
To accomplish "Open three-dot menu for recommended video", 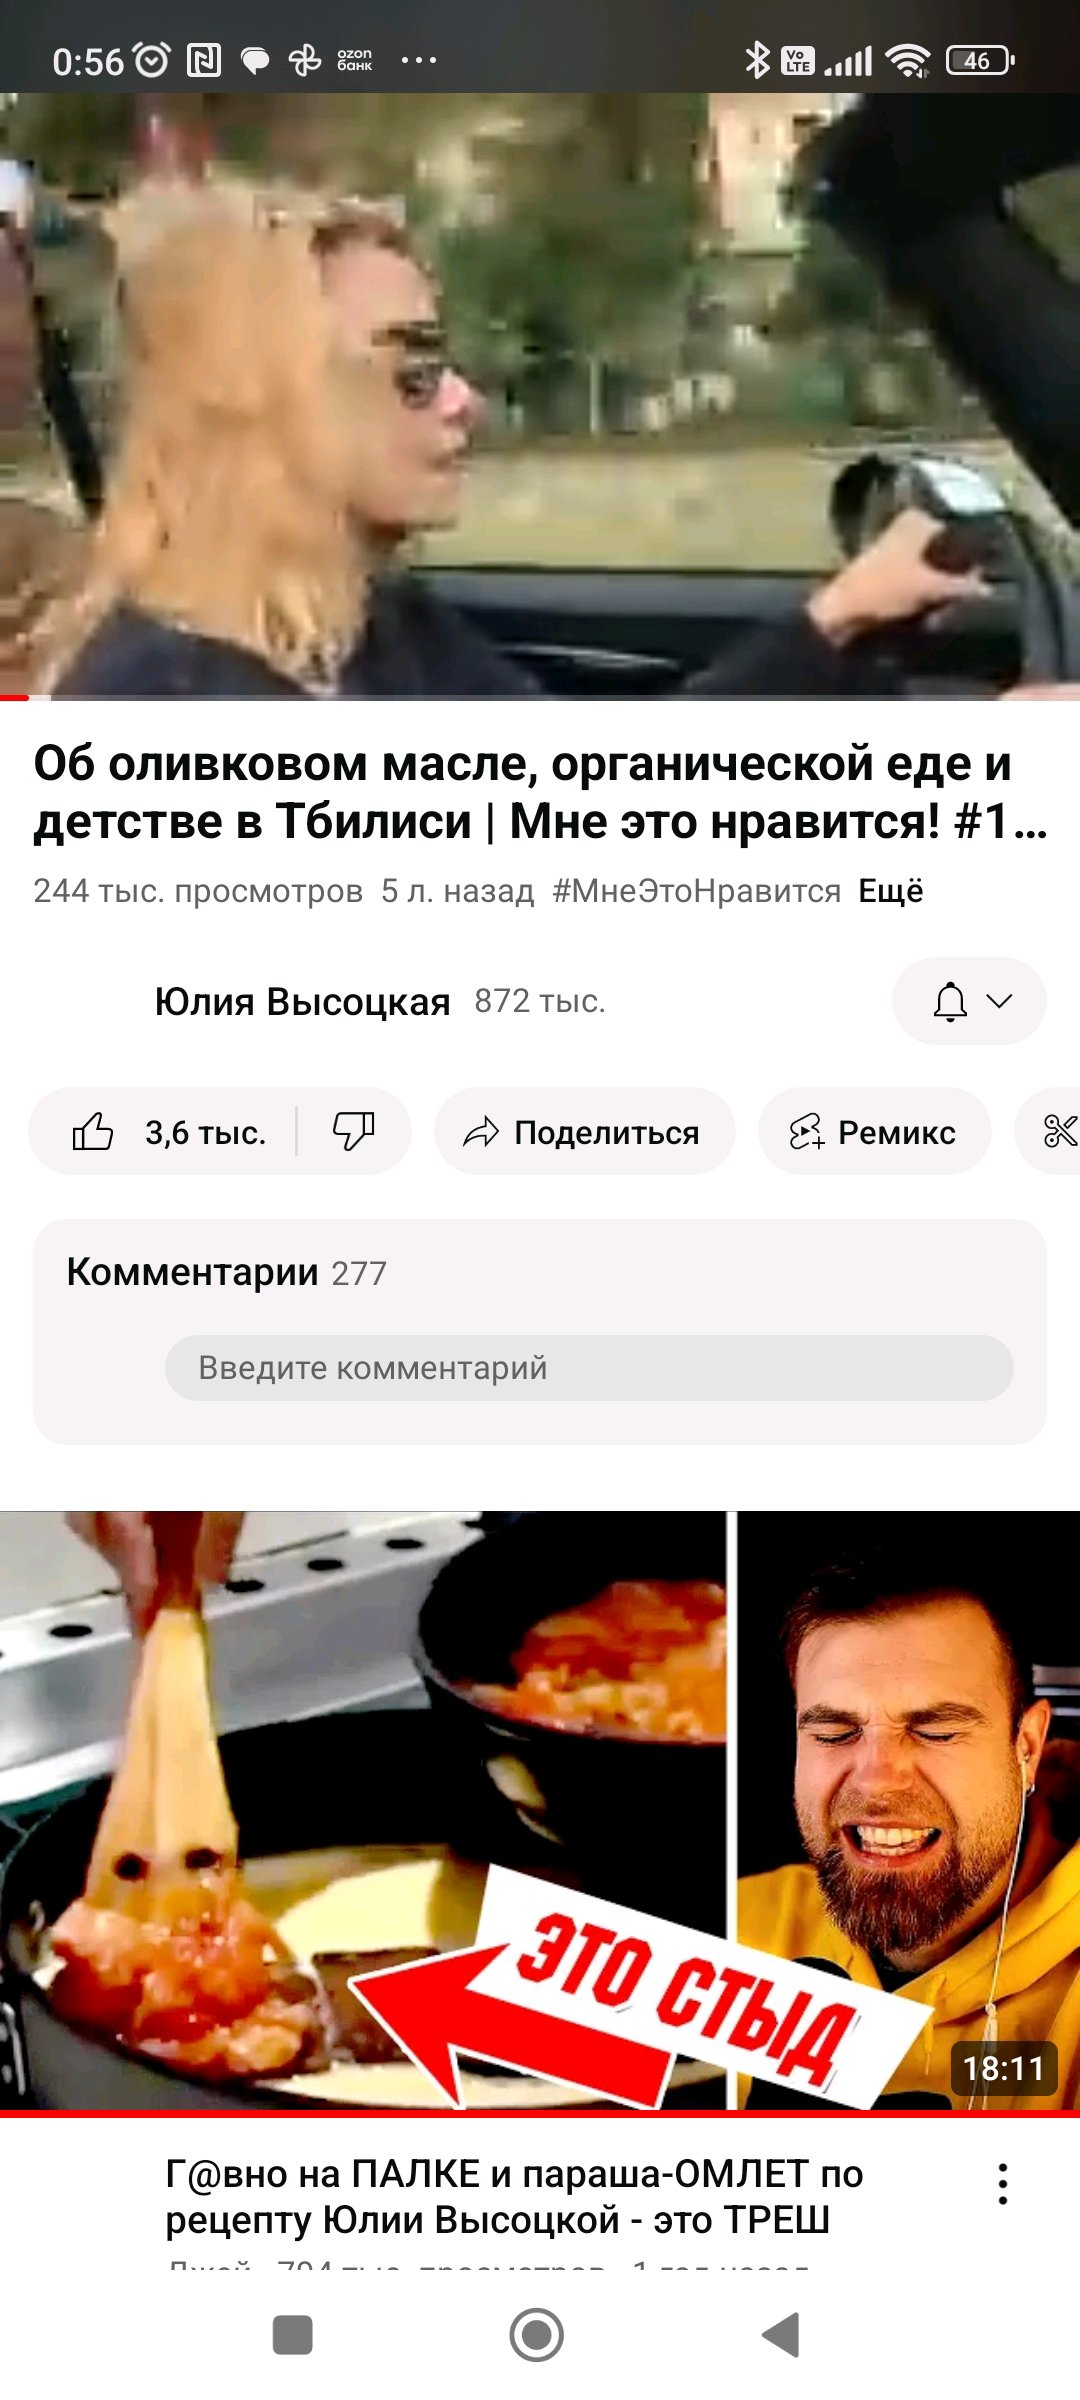I will pos(1002,2184).
